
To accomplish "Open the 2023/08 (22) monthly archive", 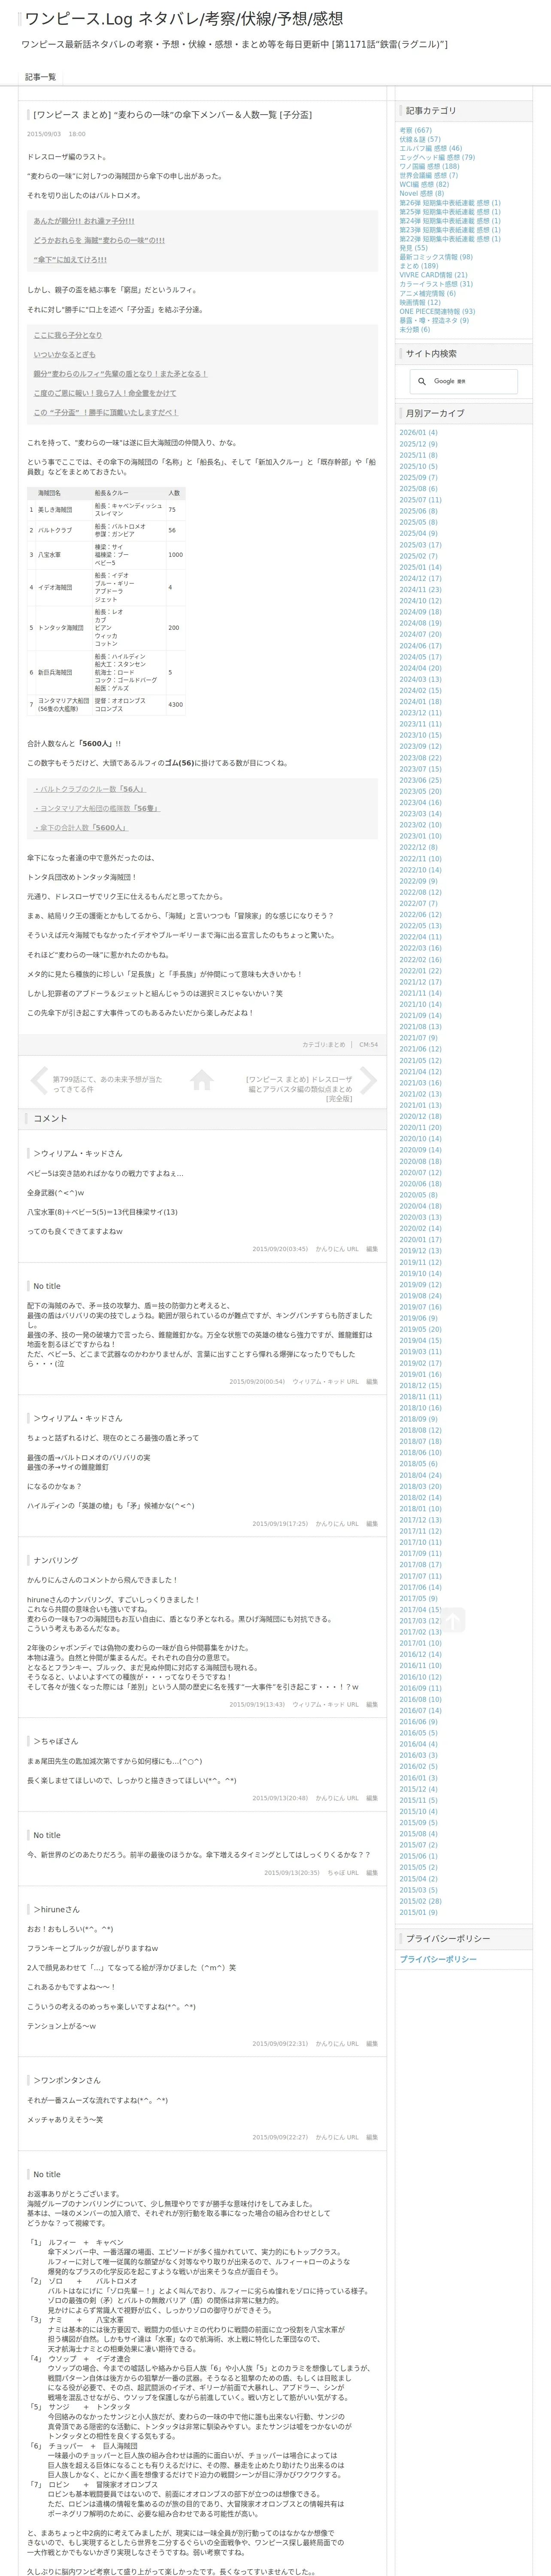I will (x=420, y=758).
